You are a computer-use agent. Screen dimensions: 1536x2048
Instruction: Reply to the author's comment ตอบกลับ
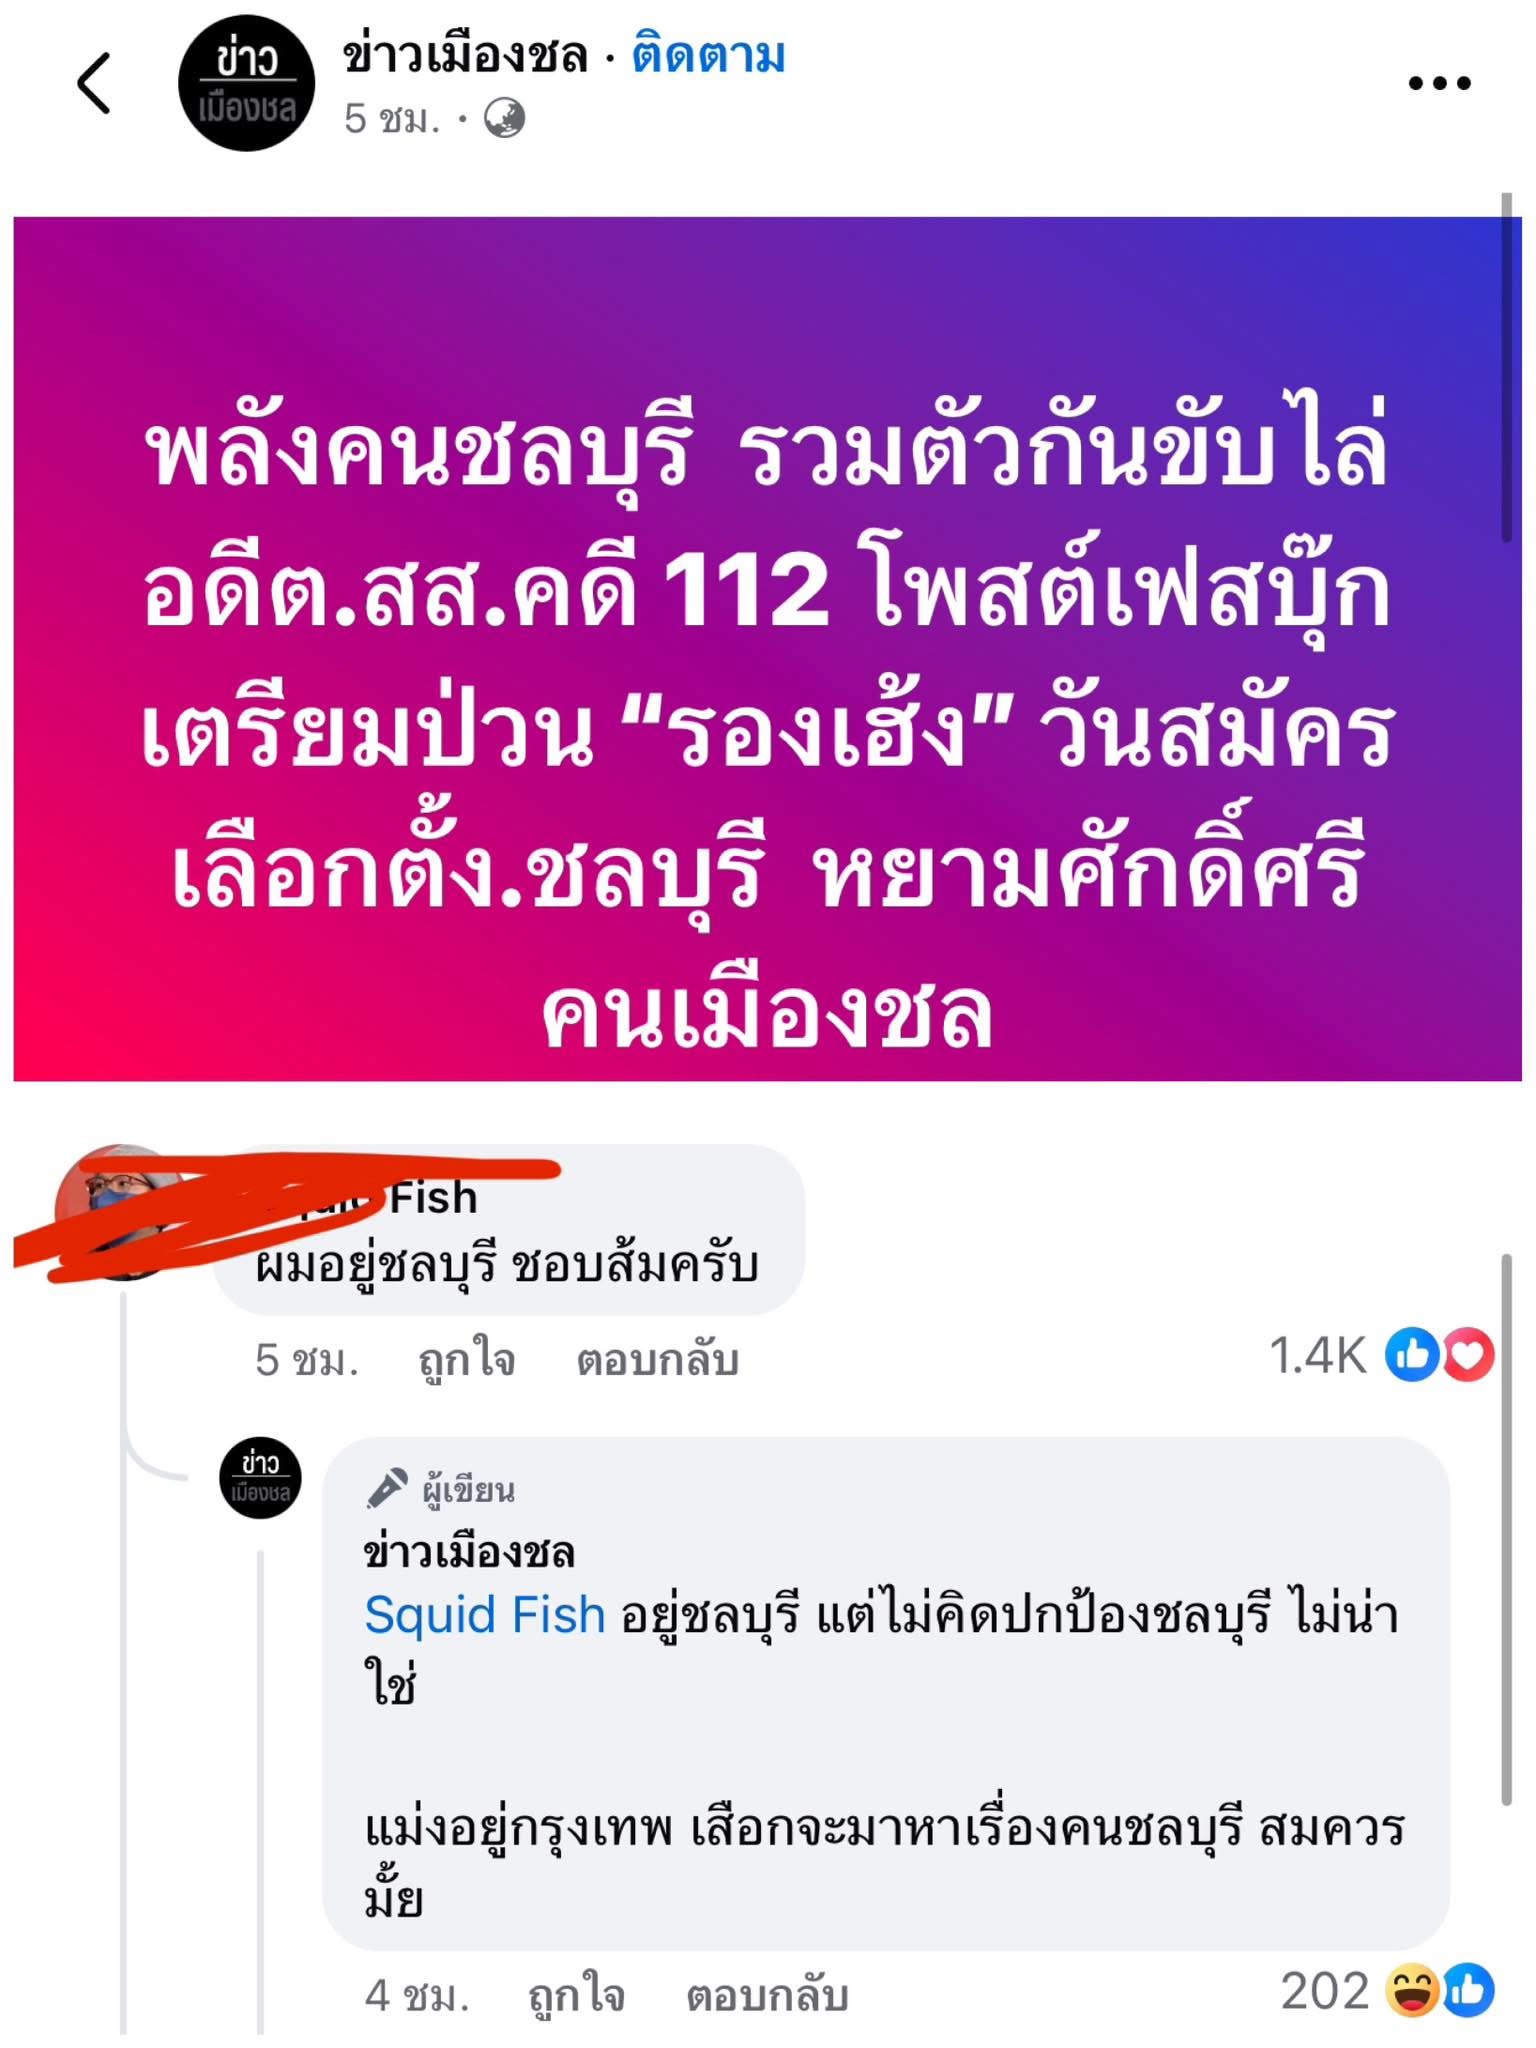[x=767, y=1995]
